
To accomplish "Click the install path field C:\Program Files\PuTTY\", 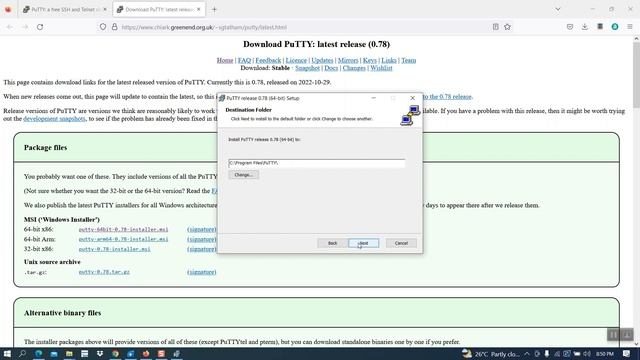I will coord(317,163).
